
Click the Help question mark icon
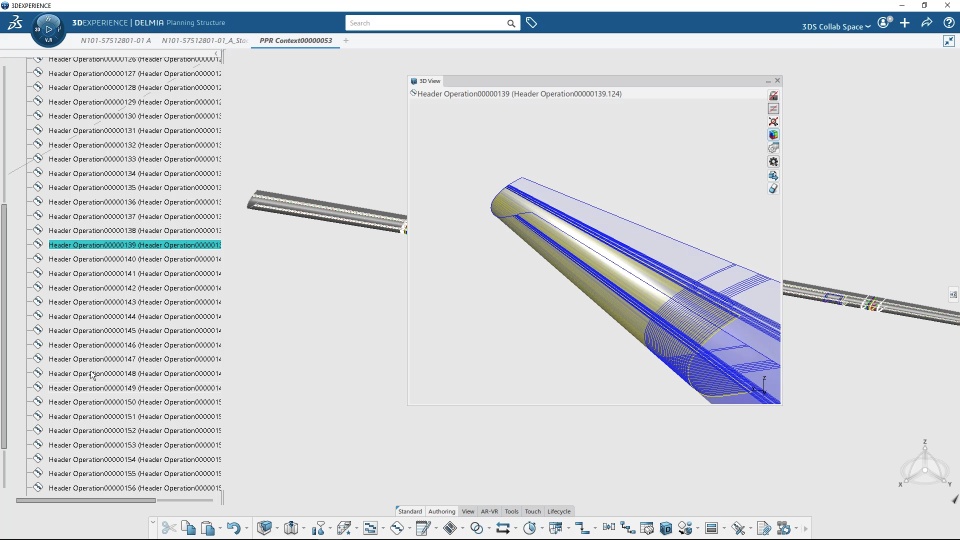click(x=949, y=23)
